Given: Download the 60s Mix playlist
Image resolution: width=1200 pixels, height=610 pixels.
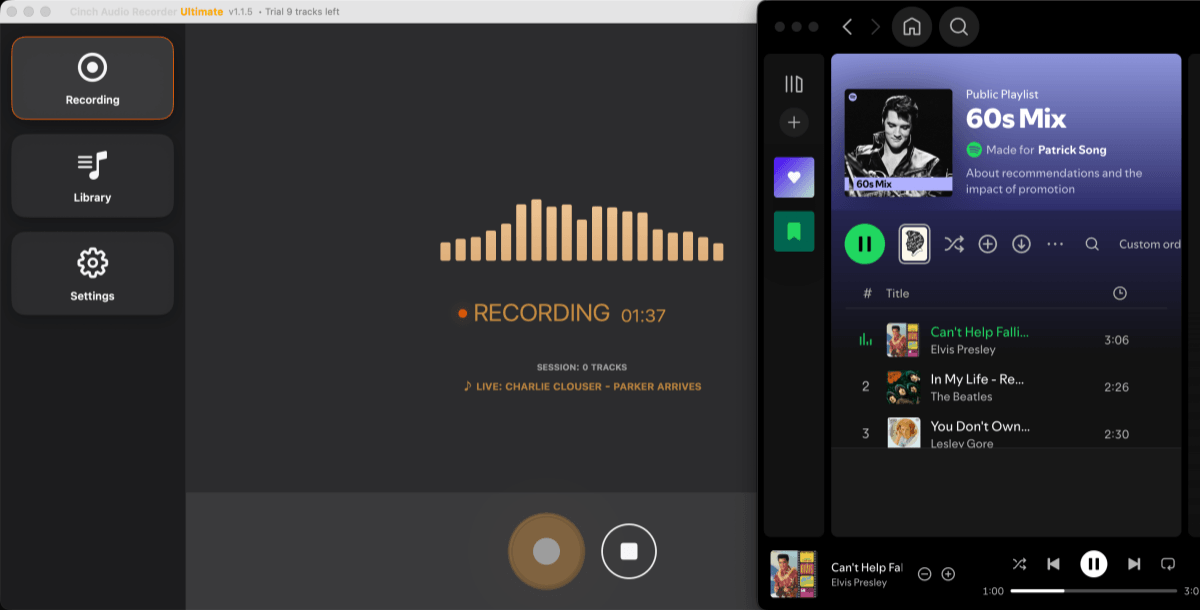Looking at the screenshot, I should [1021, 244].
